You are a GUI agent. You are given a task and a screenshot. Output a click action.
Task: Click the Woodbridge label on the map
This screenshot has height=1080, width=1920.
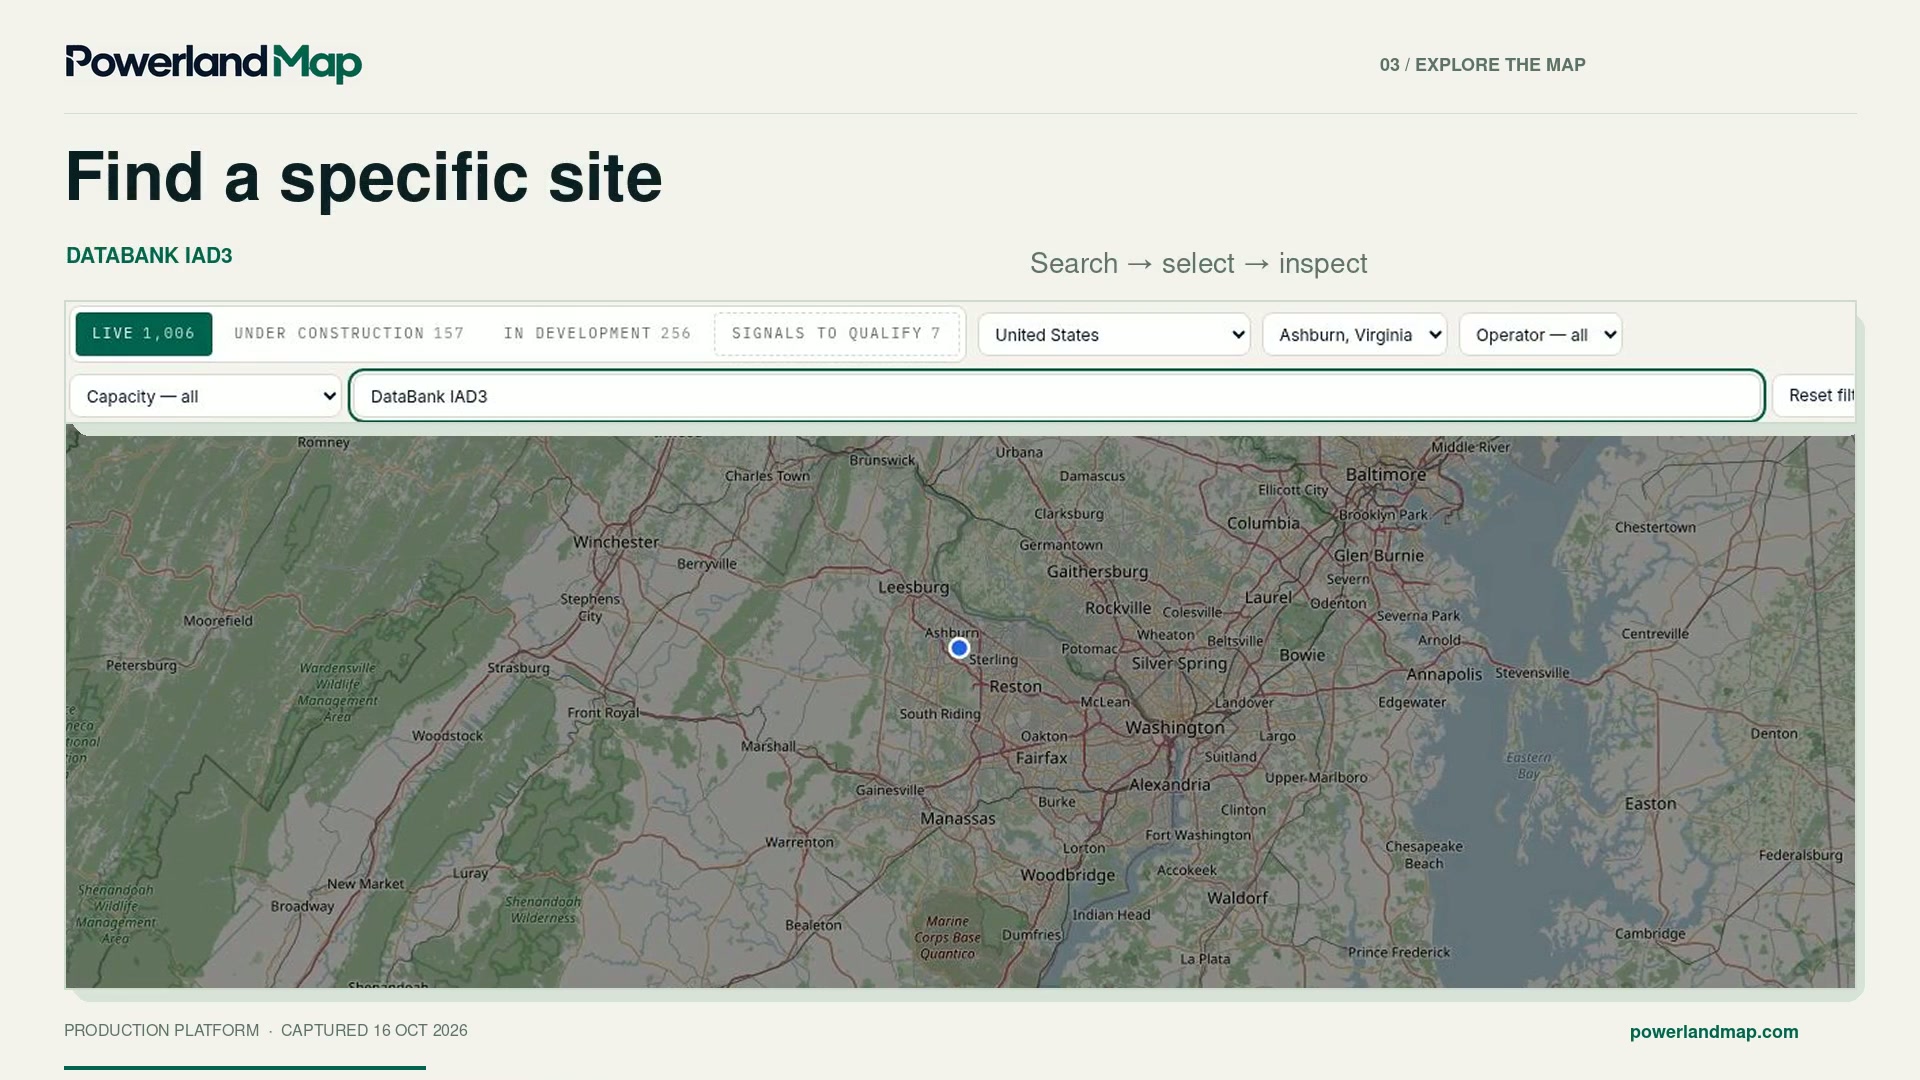pos(1067,875)
